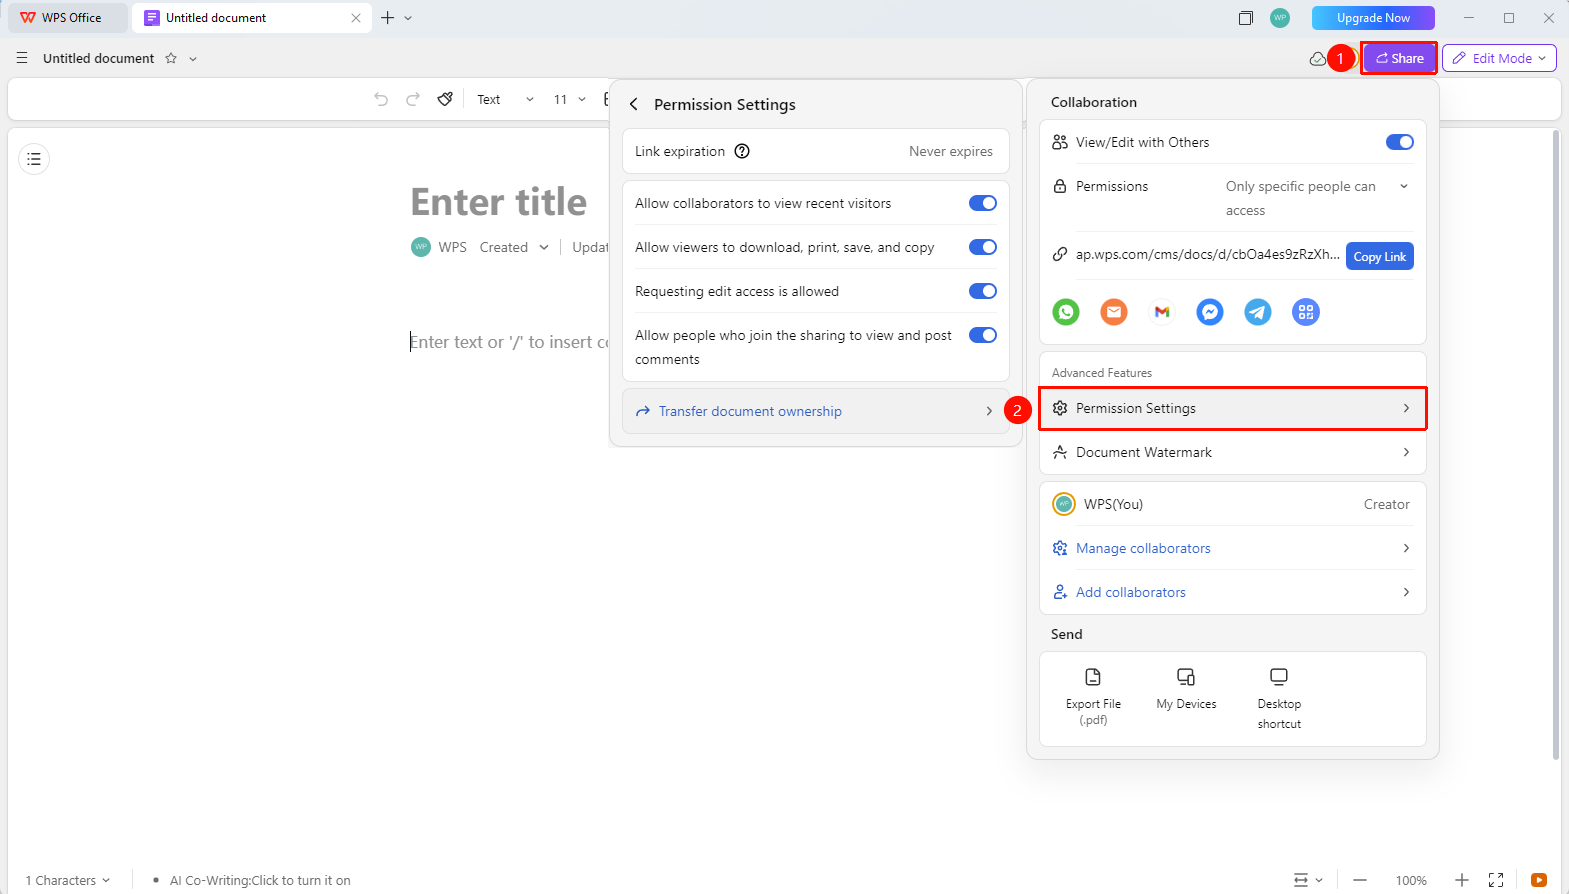
Task: Toggle view and post comments permission
Action: (983, 335)
